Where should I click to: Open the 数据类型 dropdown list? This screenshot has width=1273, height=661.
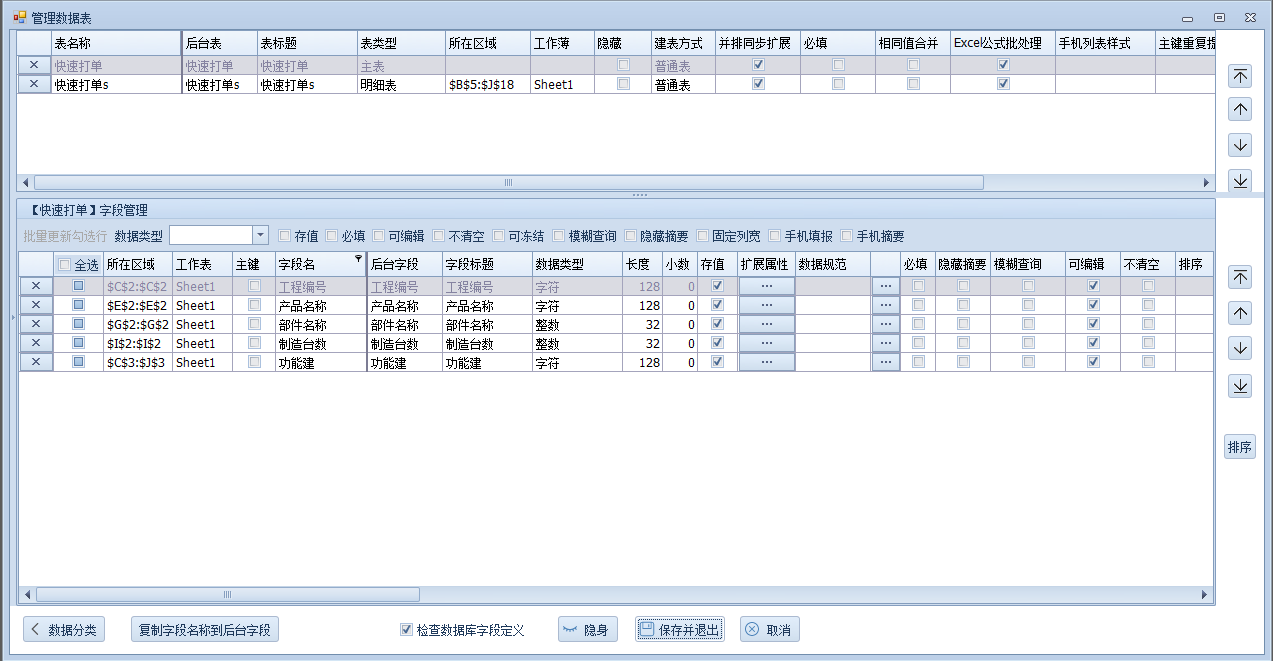[260, 235]
